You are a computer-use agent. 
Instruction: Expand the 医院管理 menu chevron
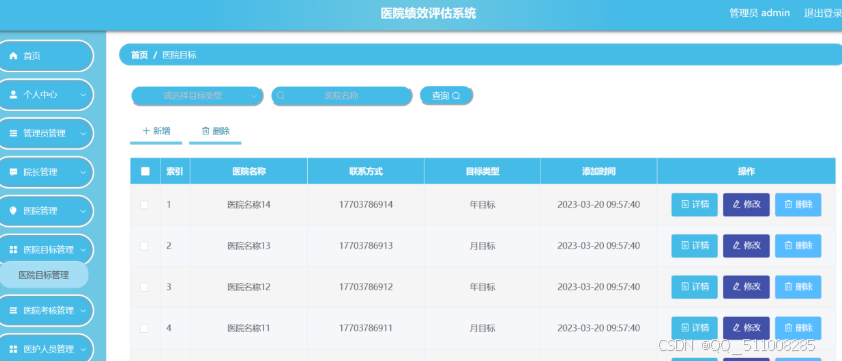tap(83, 211)
